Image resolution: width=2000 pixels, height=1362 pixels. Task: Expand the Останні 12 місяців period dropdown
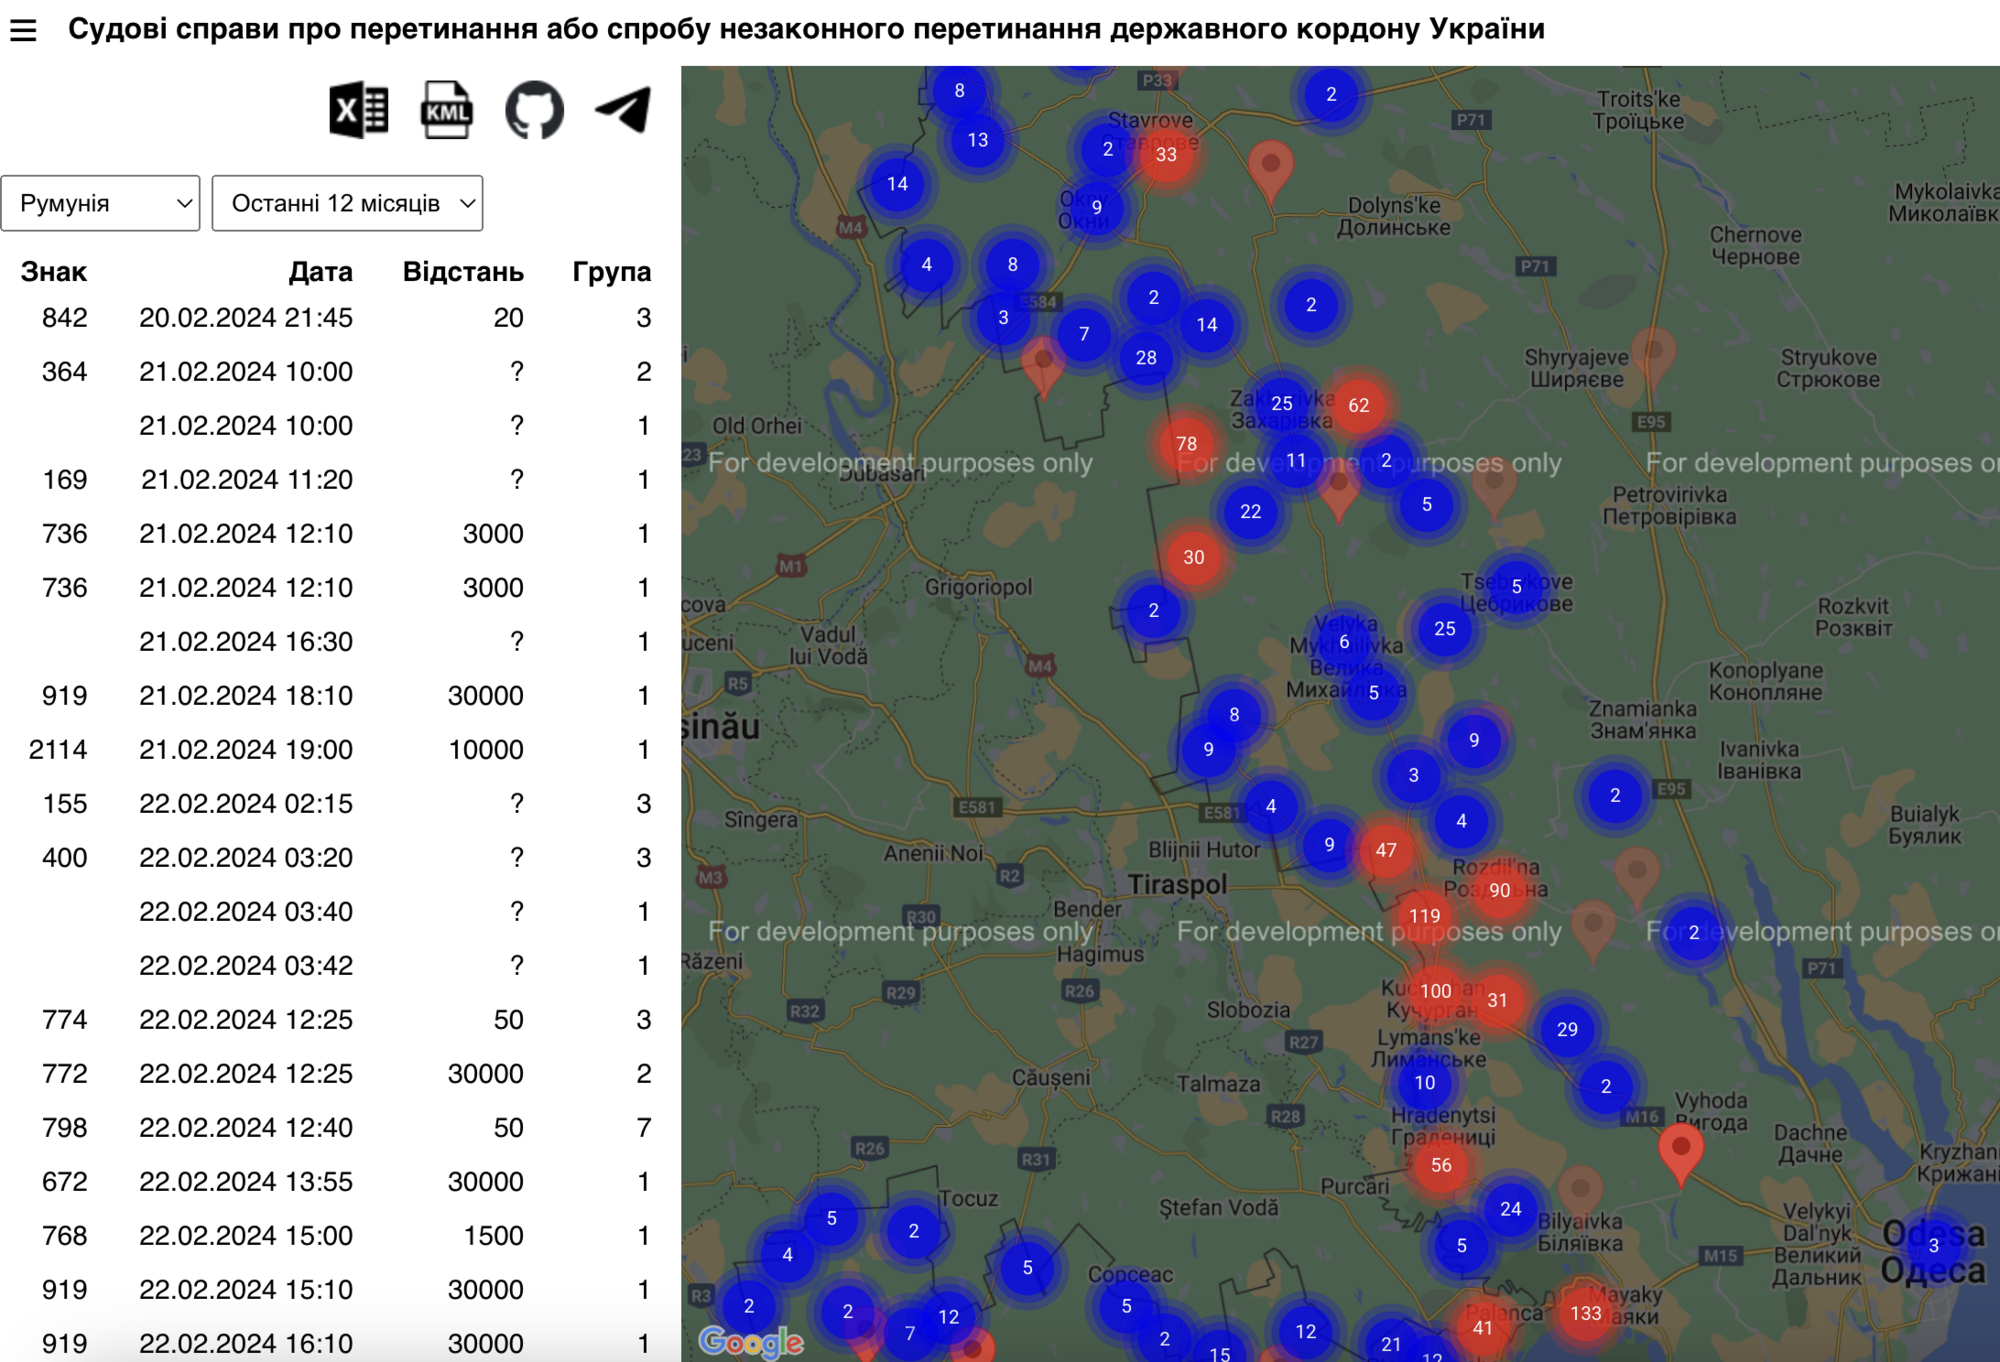pos(347,203)
